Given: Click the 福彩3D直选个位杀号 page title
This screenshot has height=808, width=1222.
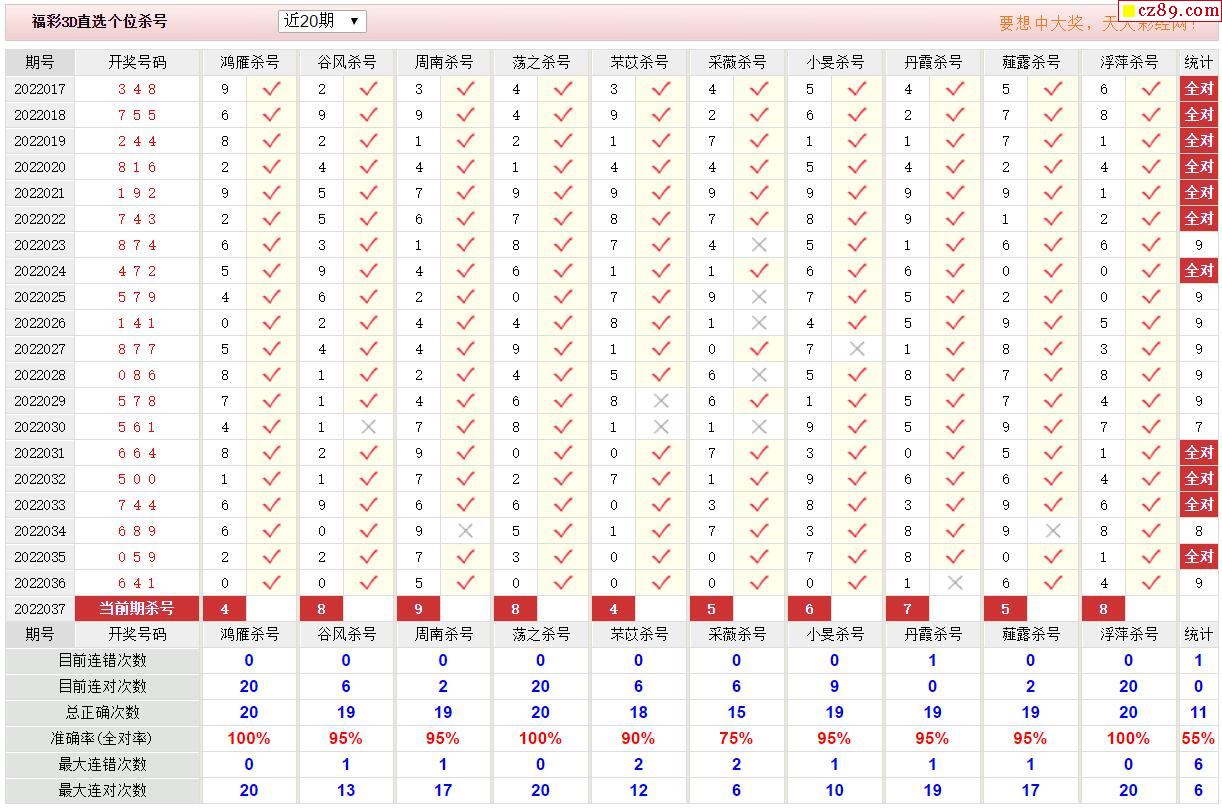Looking at the screenshot, I should point(100,21).
